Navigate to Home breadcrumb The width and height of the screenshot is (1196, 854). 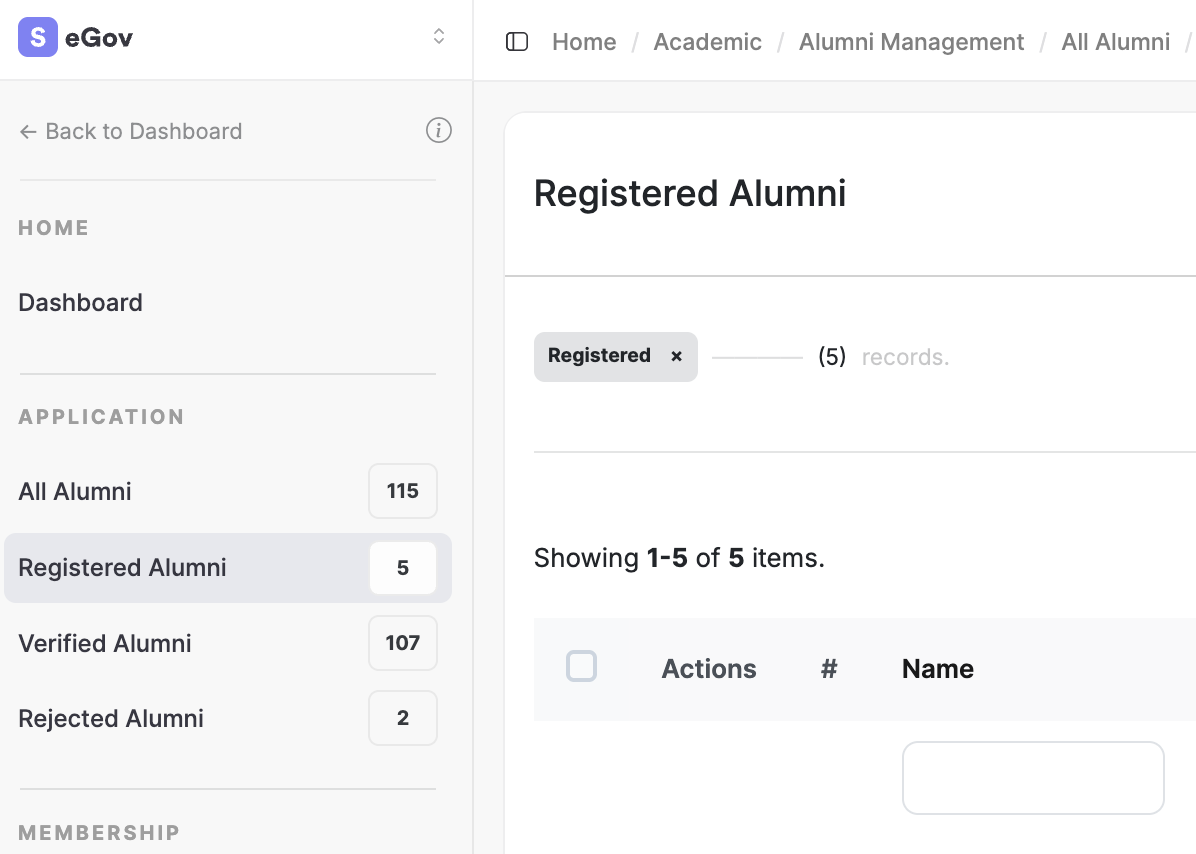(x=584, y=42)
